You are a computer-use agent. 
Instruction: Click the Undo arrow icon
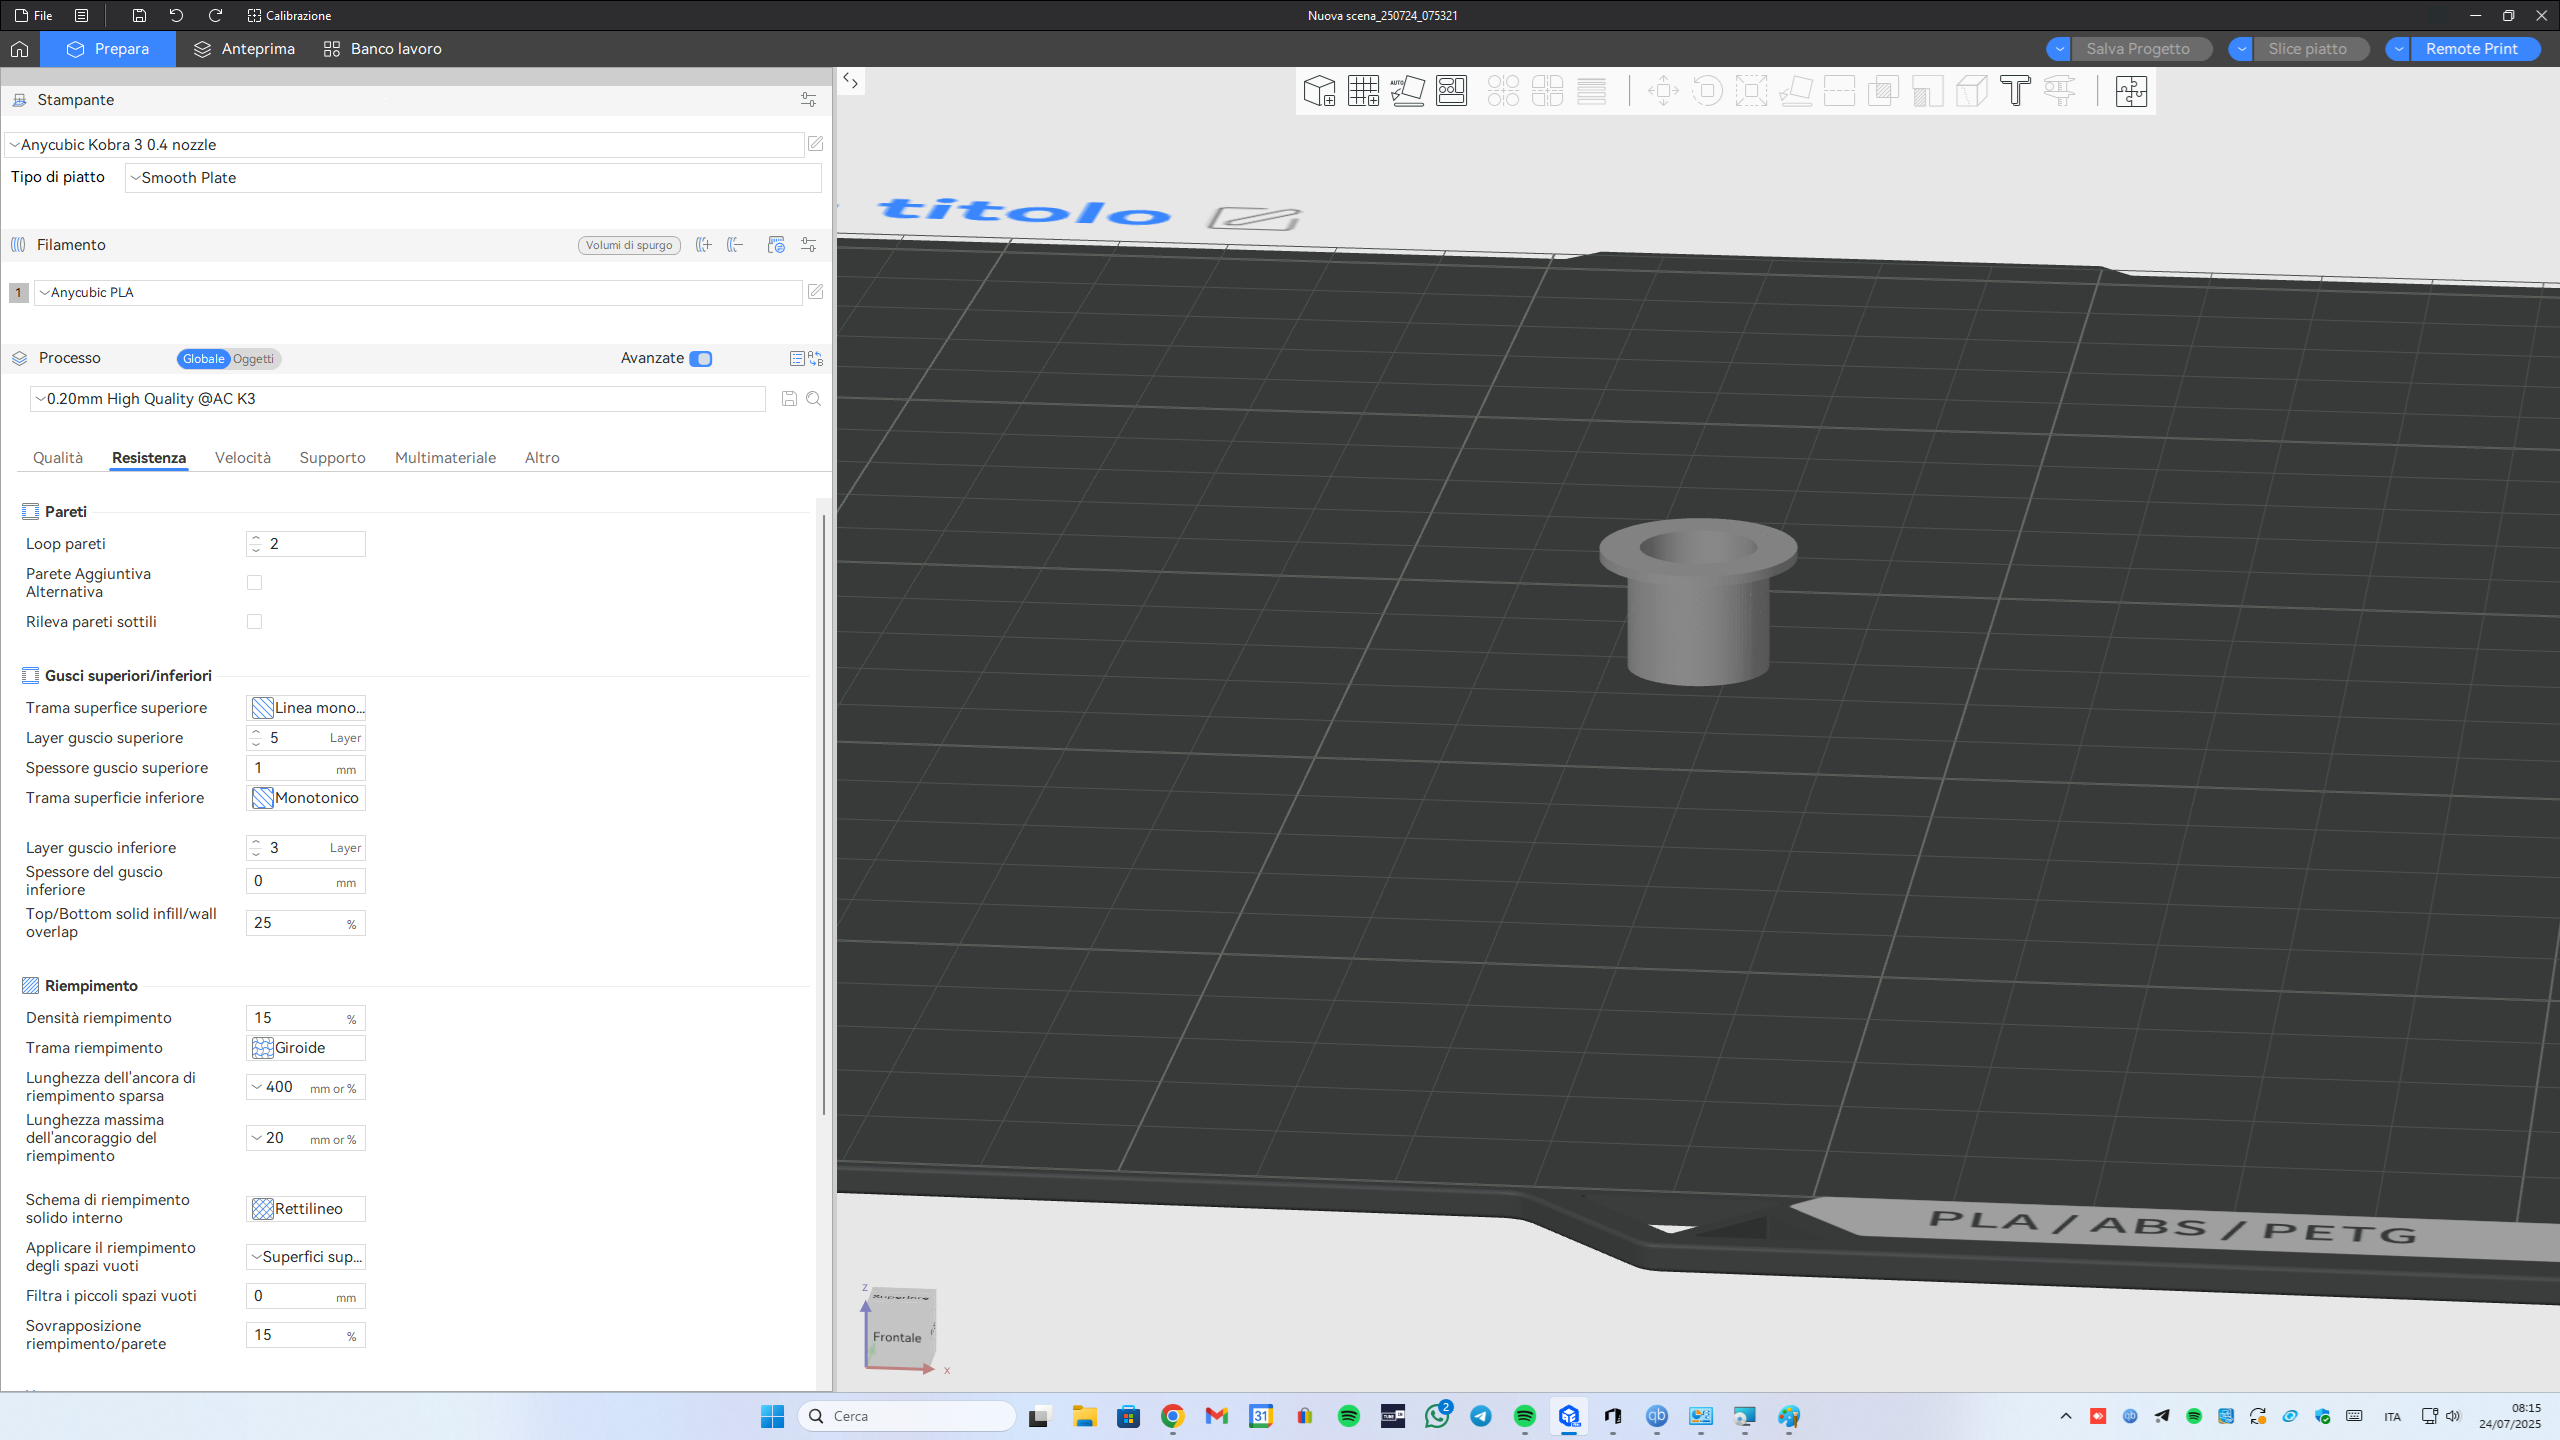[176, 15]
